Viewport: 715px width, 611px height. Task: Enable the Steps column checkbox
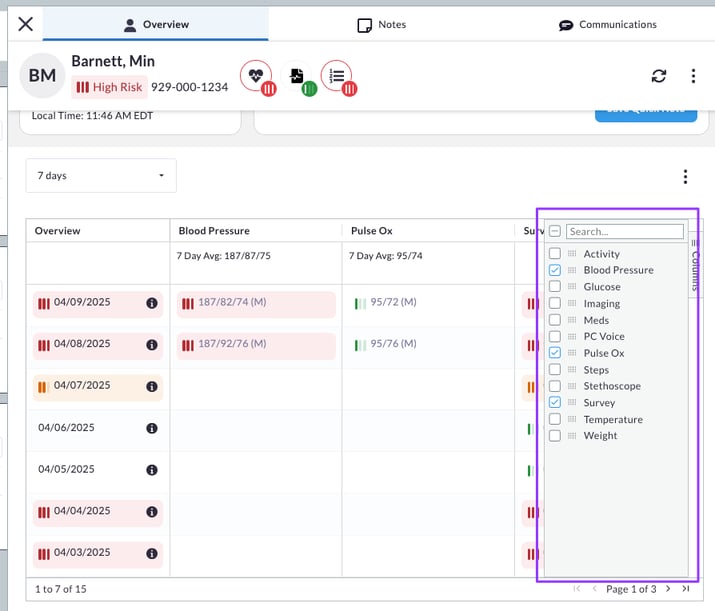[x=554, y=369]
